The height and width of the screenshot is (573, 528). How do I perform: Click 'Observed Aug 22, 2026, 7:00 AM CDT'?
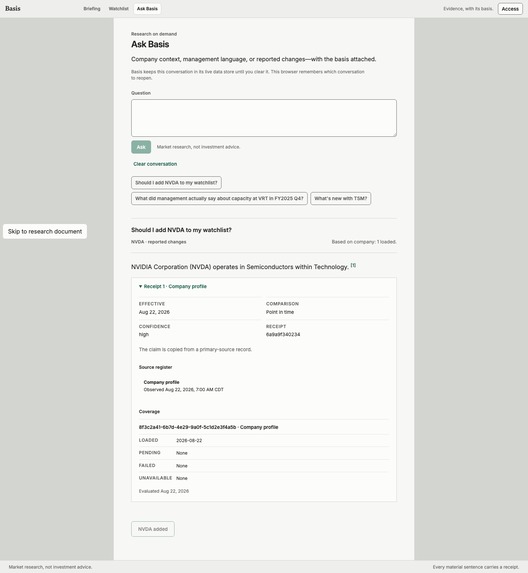pos(183,390)
